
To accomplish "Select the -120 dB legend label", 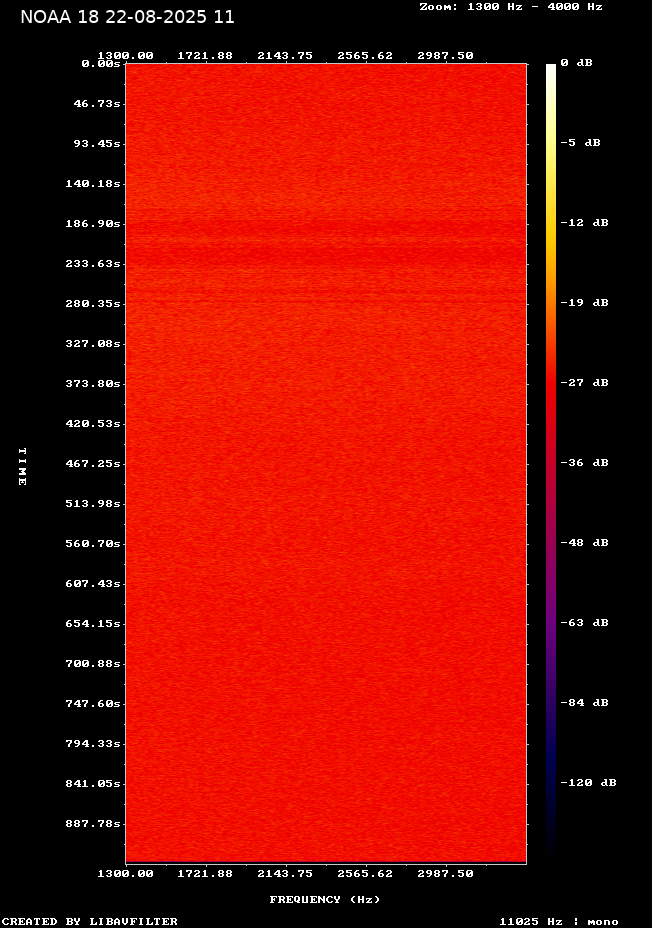I will point(588,783).
